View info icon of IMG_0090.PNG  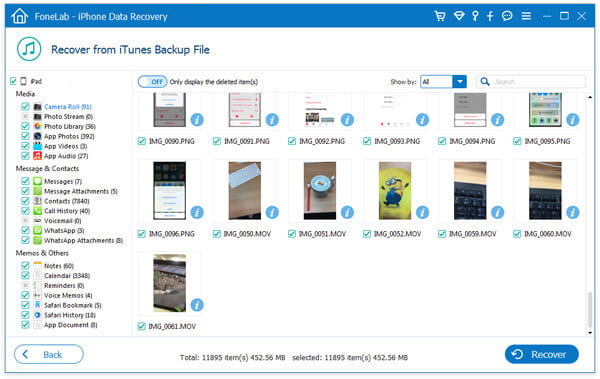click(197, 120)
